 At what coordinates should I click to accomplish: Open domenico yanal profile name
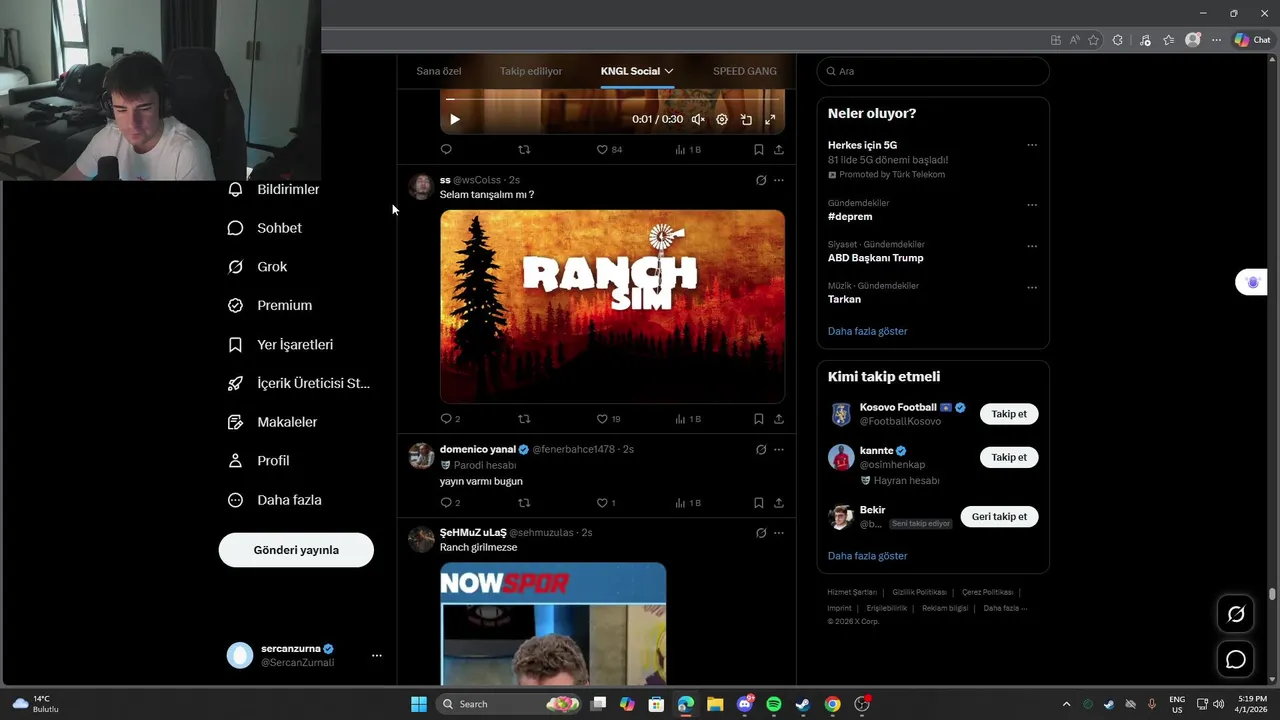pyautogui.click(x=478, y=449)
